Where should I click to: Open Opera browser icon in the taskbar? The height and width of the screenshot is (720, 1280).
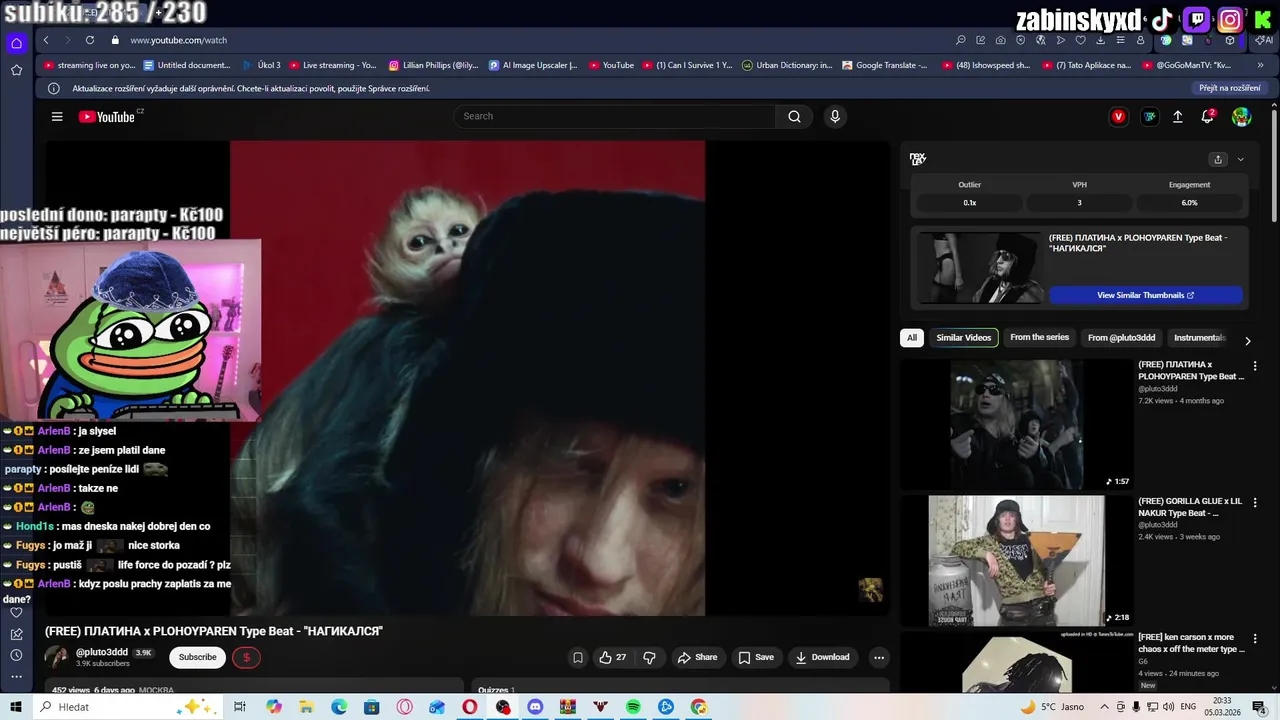coord(469,707)
